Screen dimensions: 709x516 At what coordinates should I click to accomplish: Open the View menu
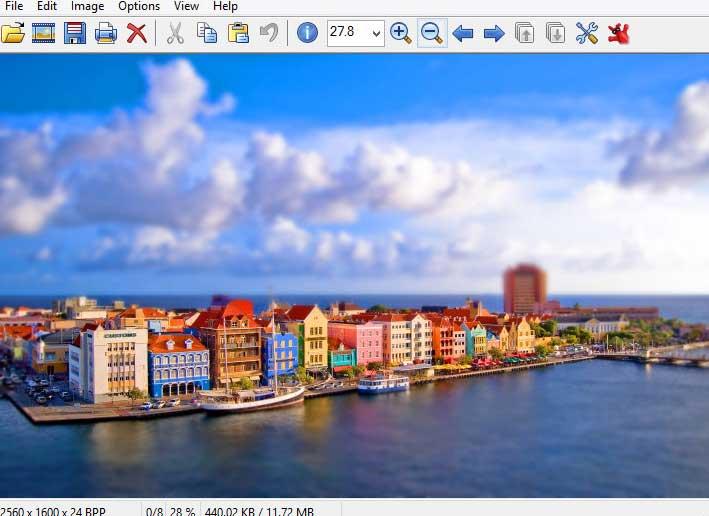(x=186, y=6)
